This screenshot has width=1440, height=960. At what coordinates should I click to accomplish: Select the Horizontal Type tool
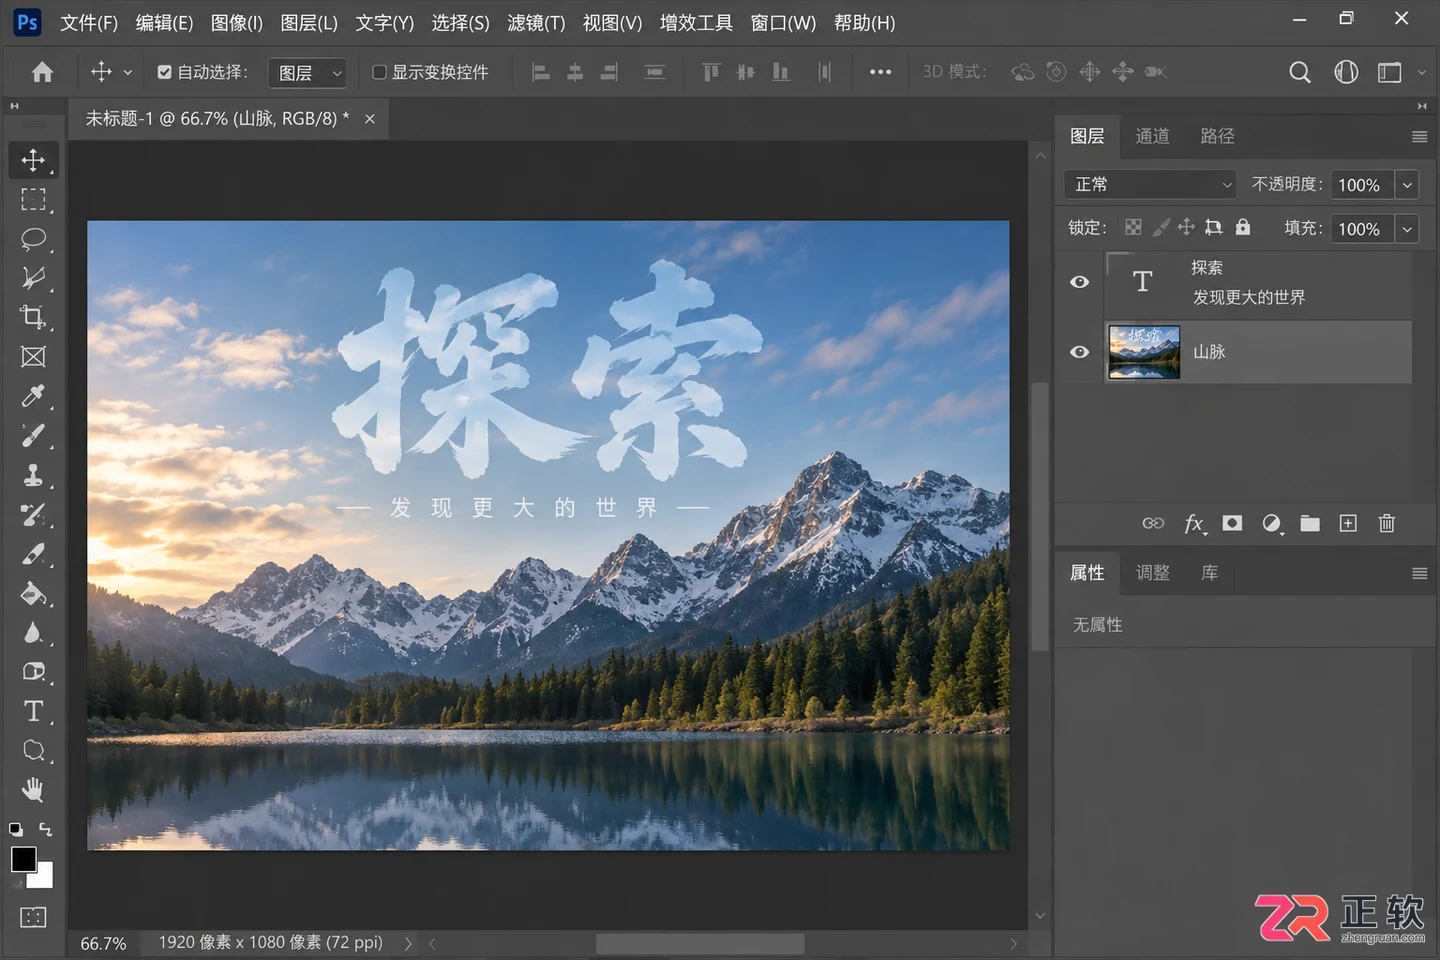pyautogui.click(x=33, y=711)
